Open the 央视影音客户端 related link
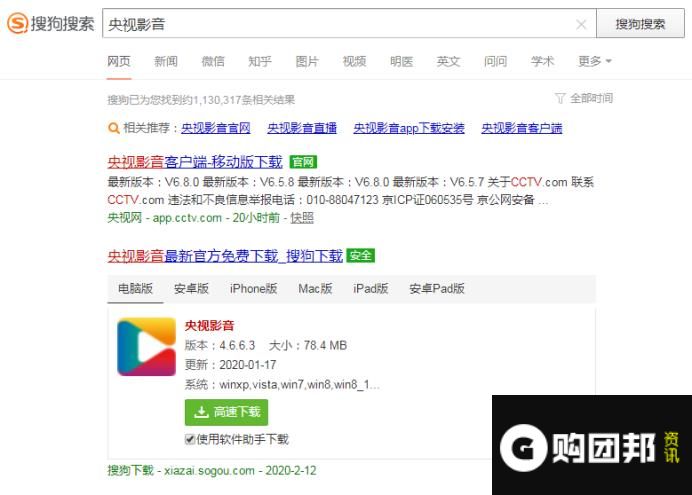The width and height of the screenshot is (692, 495). [522, 128]
